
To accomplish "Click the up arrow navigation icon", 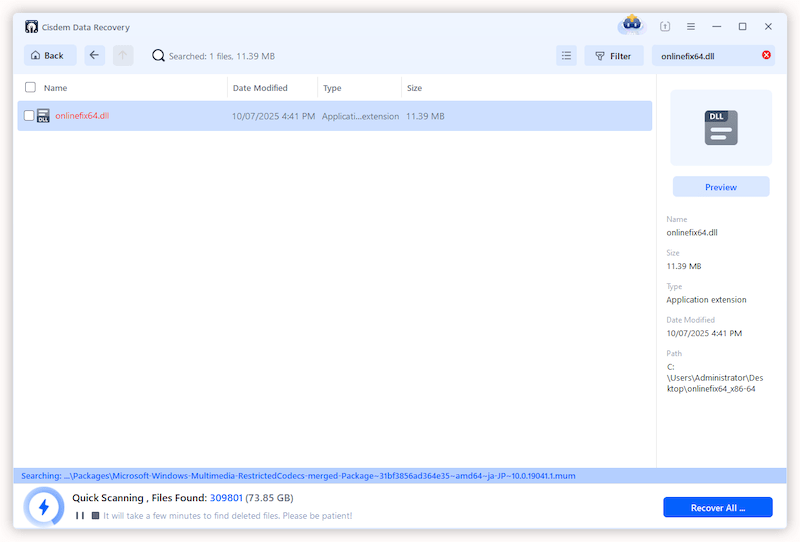I will 123,56.
